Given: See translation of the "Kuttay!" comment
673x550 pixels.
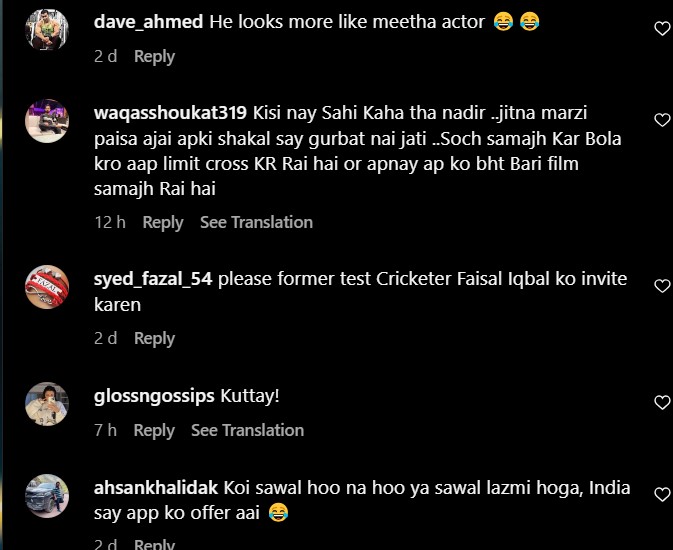Looking at the screenshot, I should click(247, 430).
